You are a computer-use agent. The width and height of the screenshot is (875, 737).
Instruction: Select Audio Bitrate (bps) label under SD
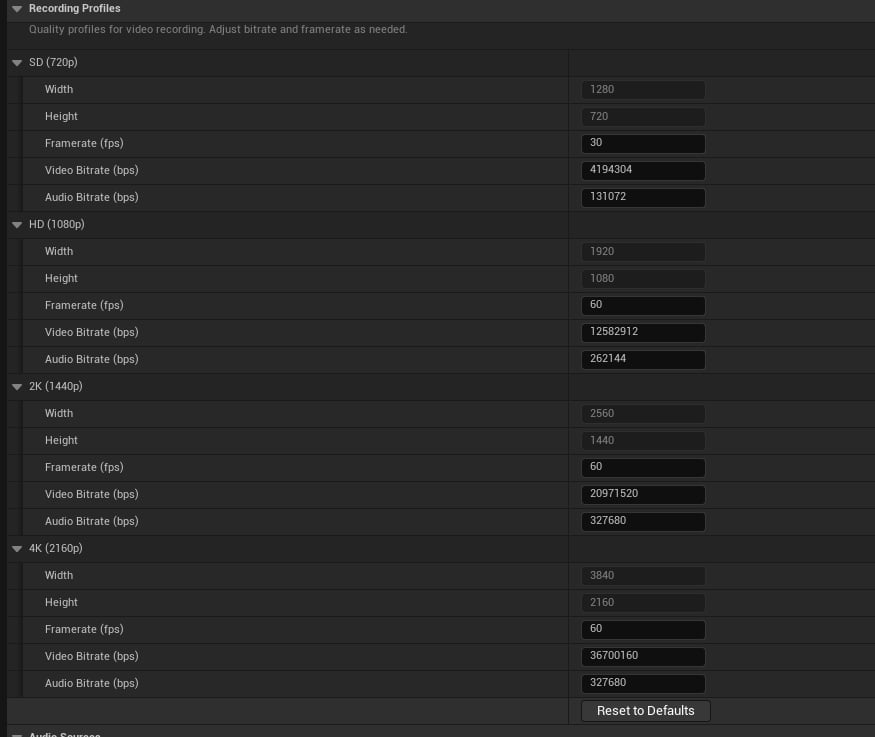click(92, 197)
